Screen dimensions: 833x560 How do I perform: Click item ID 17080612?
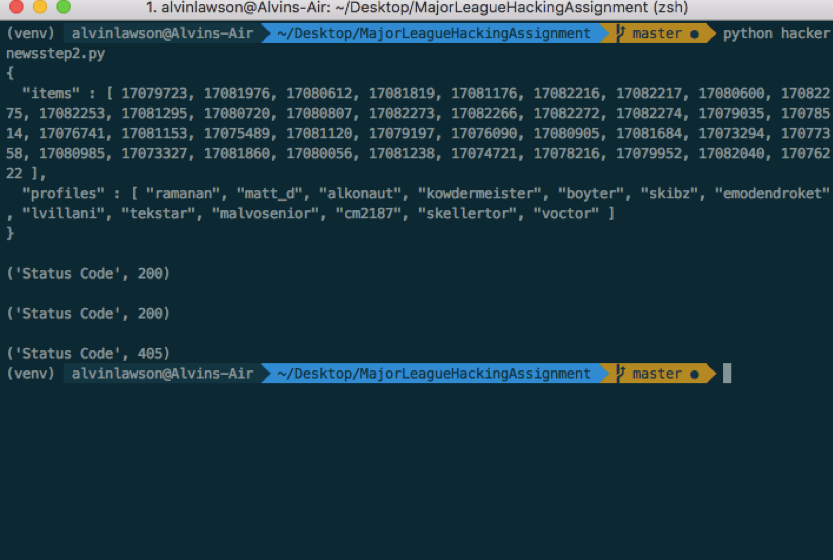tap(319, 94)
